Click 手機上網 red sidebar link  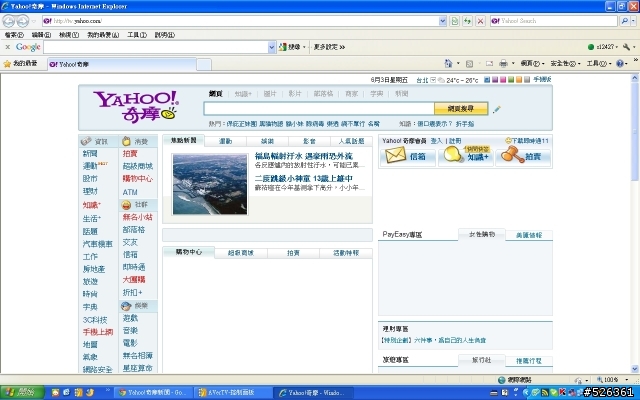pyautogui.click(x=98, y=332)
